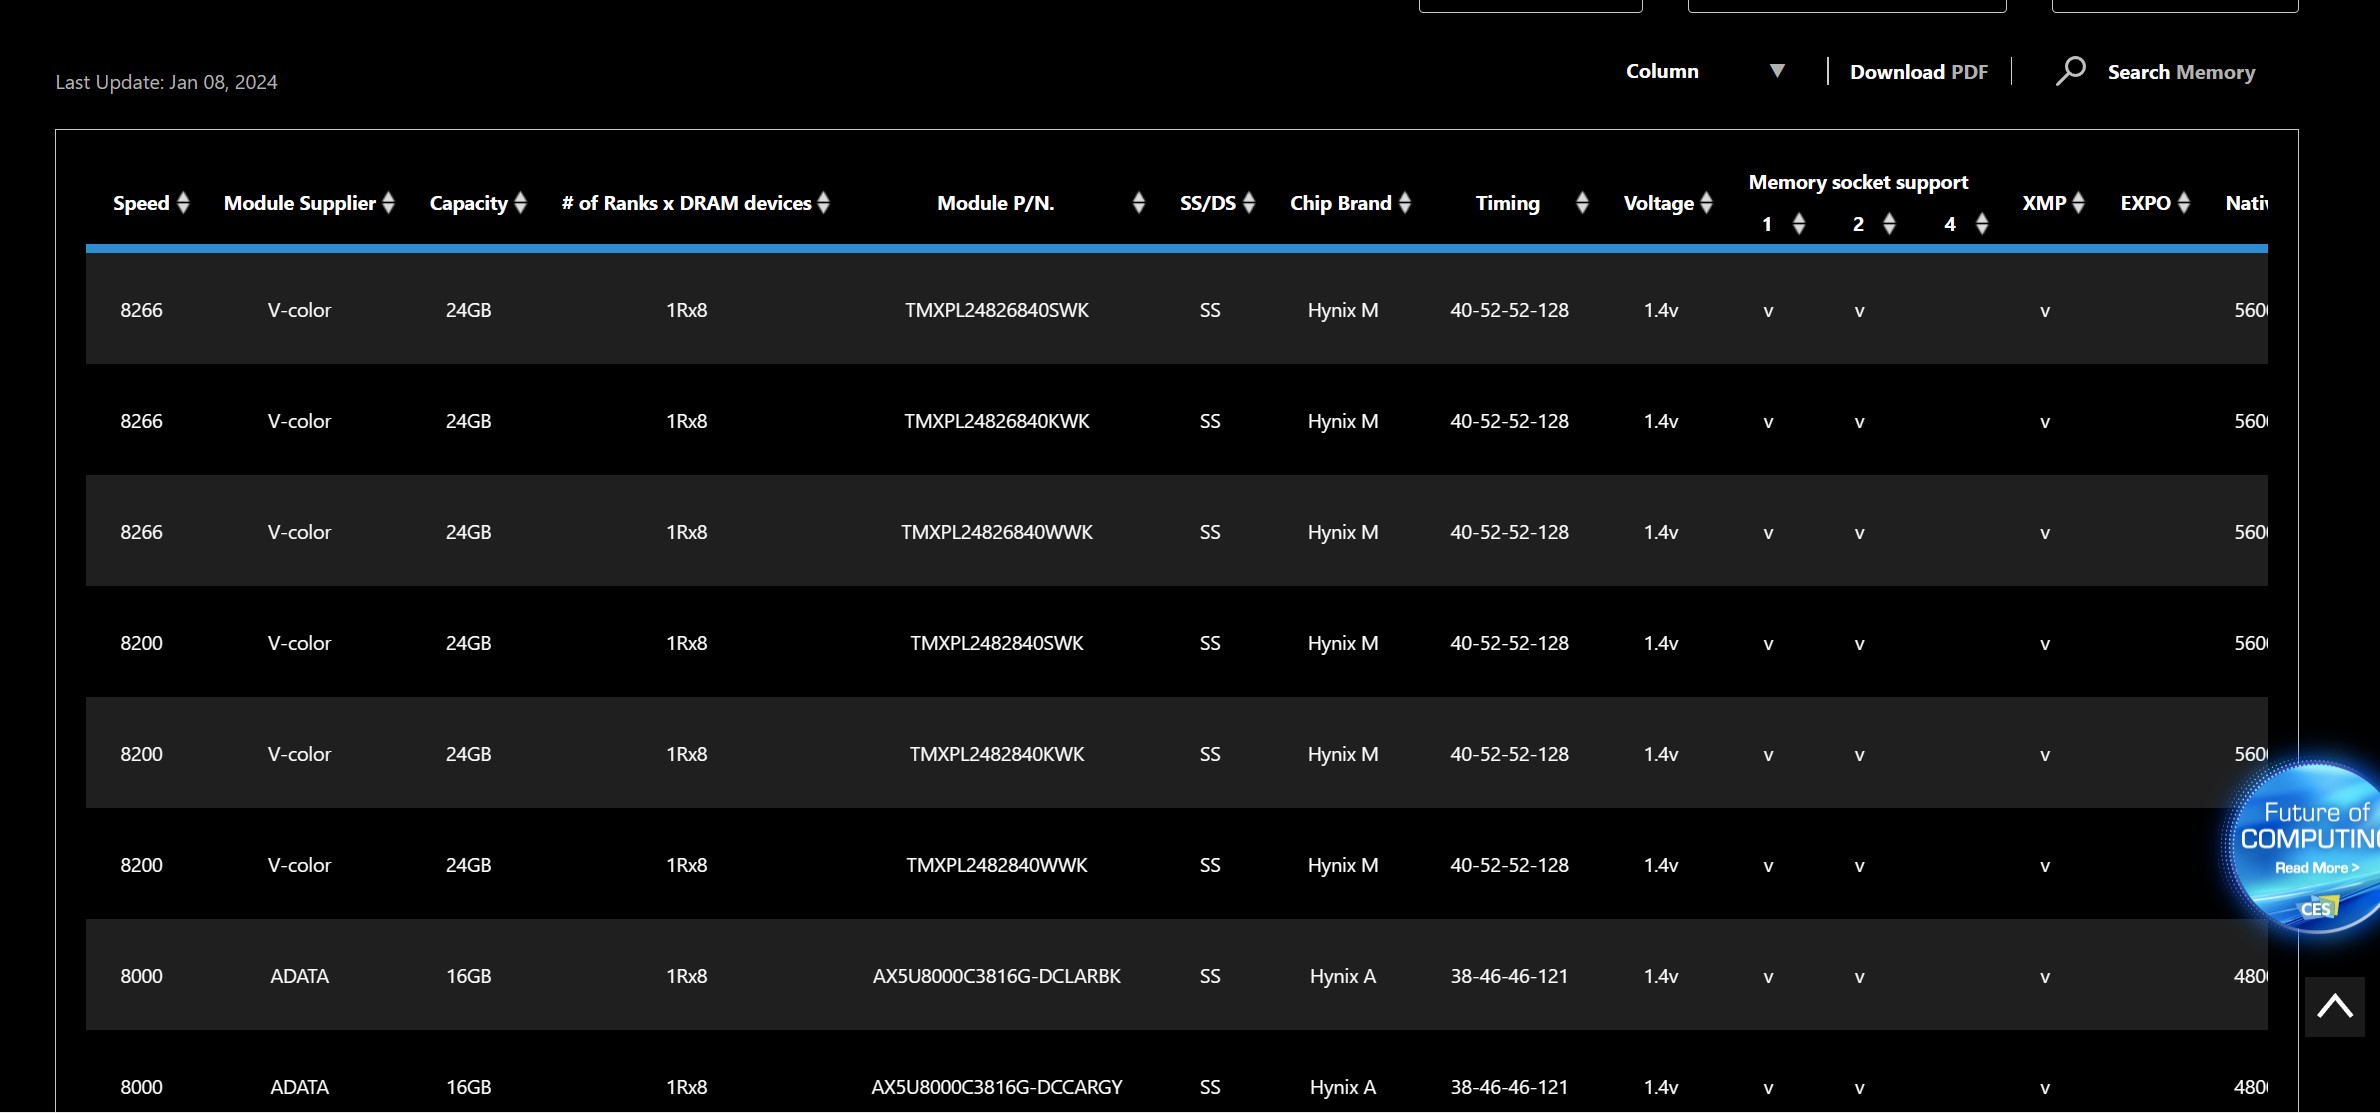Sort by Module P/N. arrows

click(1139, 203)
